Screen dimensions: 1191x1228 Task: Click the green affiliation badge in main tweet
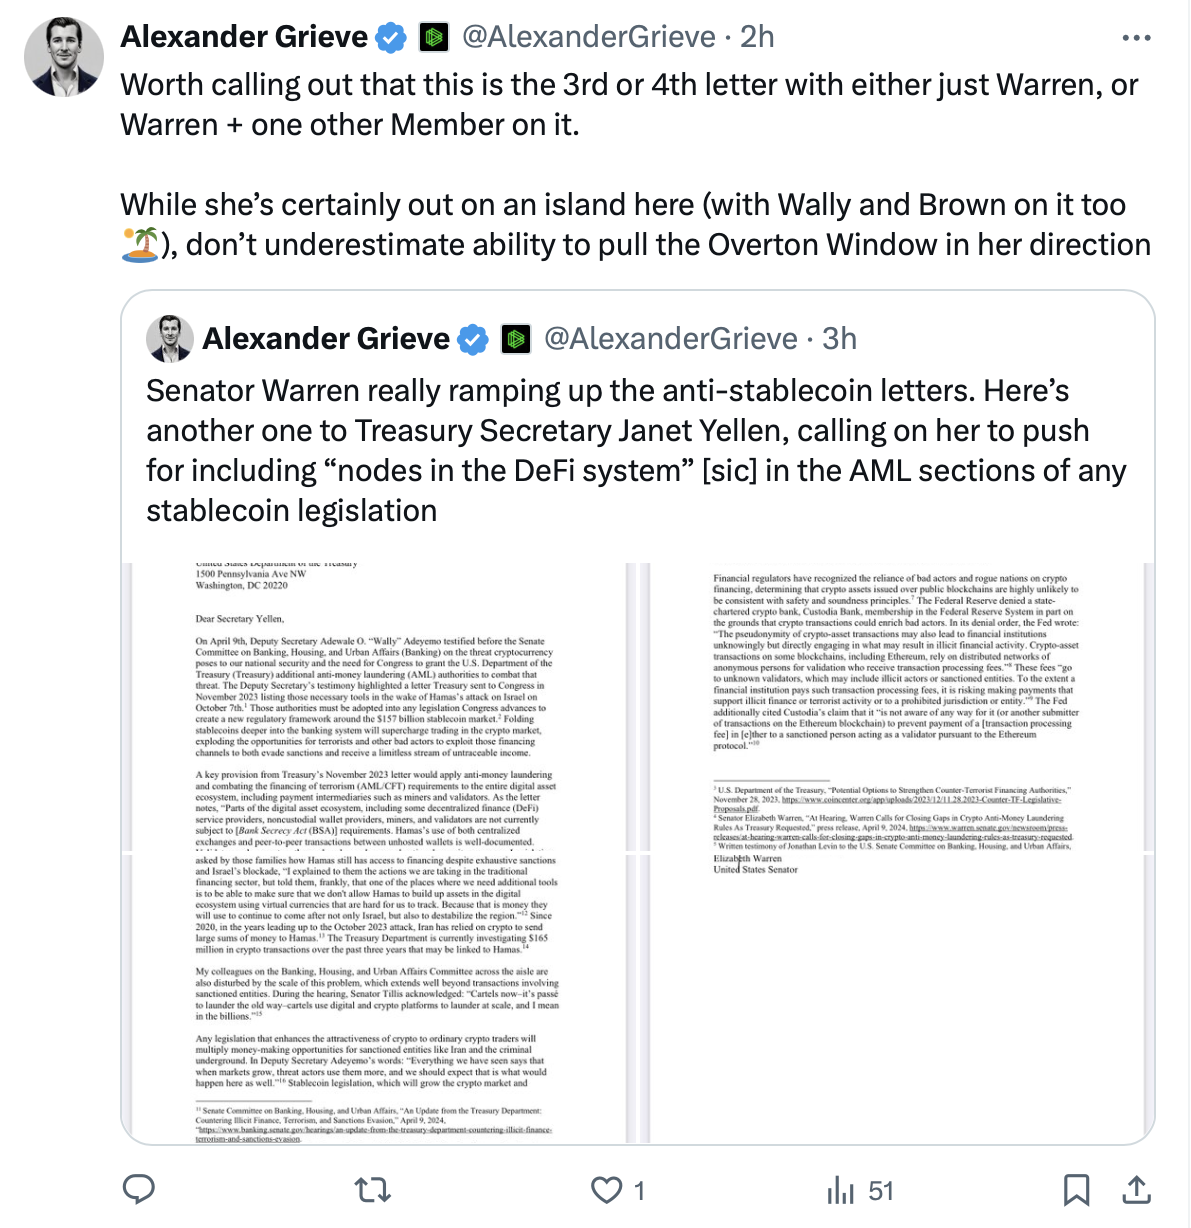point(433,38)
